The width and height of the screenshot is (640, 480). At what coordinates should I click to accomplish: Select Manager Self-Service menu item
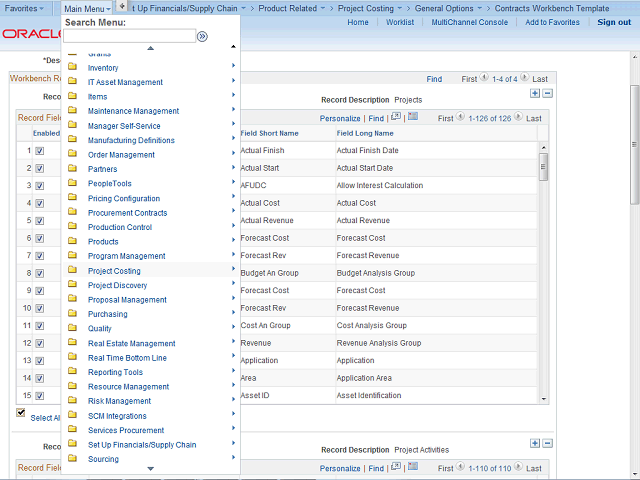tap(124, 126)
